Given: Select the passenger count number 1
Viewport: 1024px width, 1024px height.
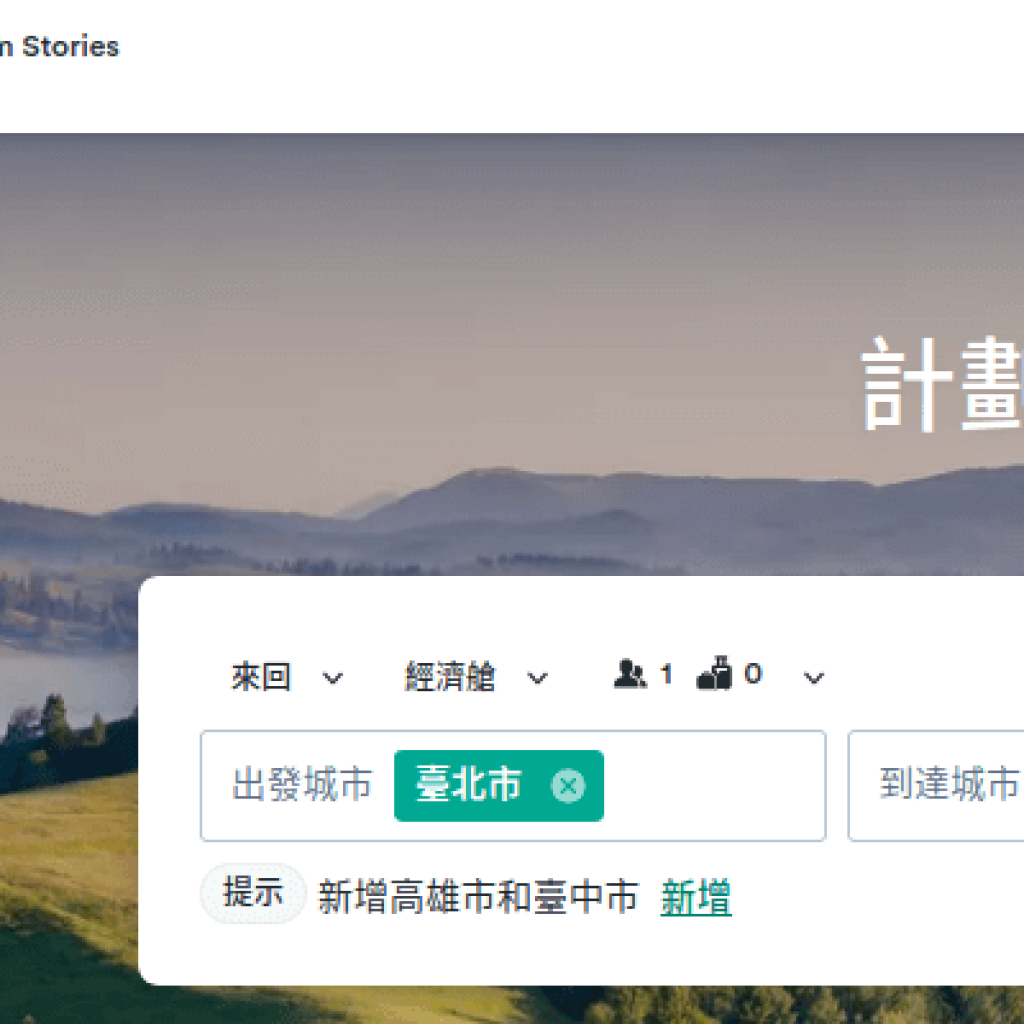Looking at the screenshot, I should [665, 674].
